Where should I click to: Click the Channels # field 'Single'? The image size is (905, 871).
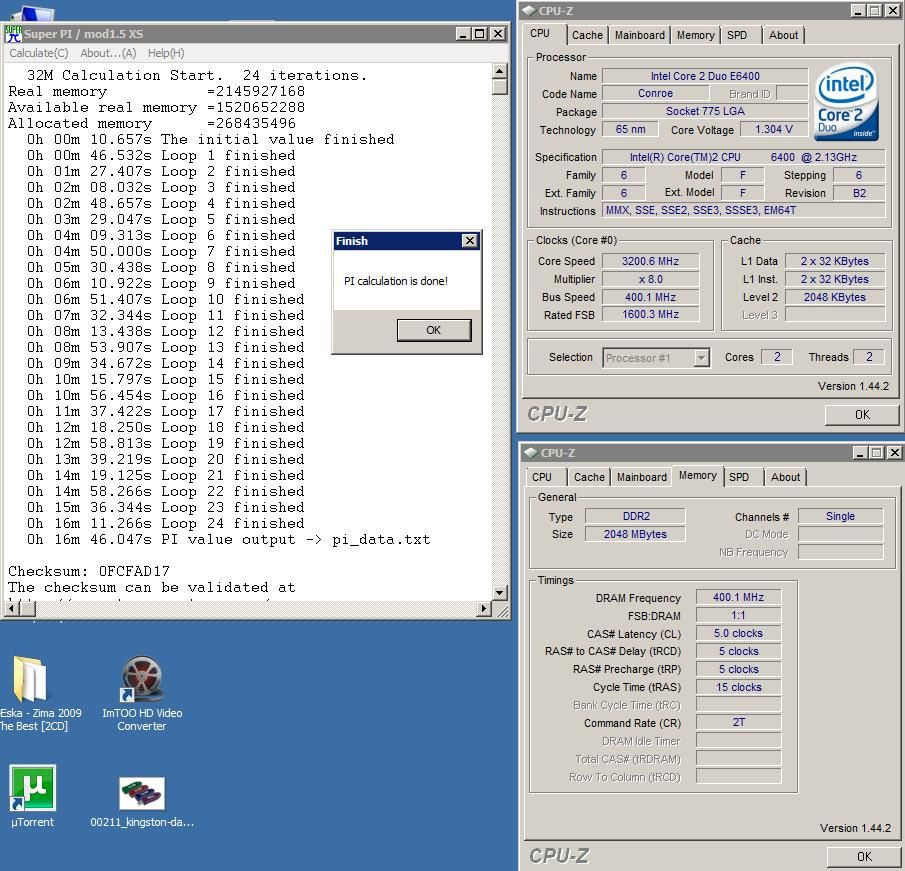tap(840, 516)
